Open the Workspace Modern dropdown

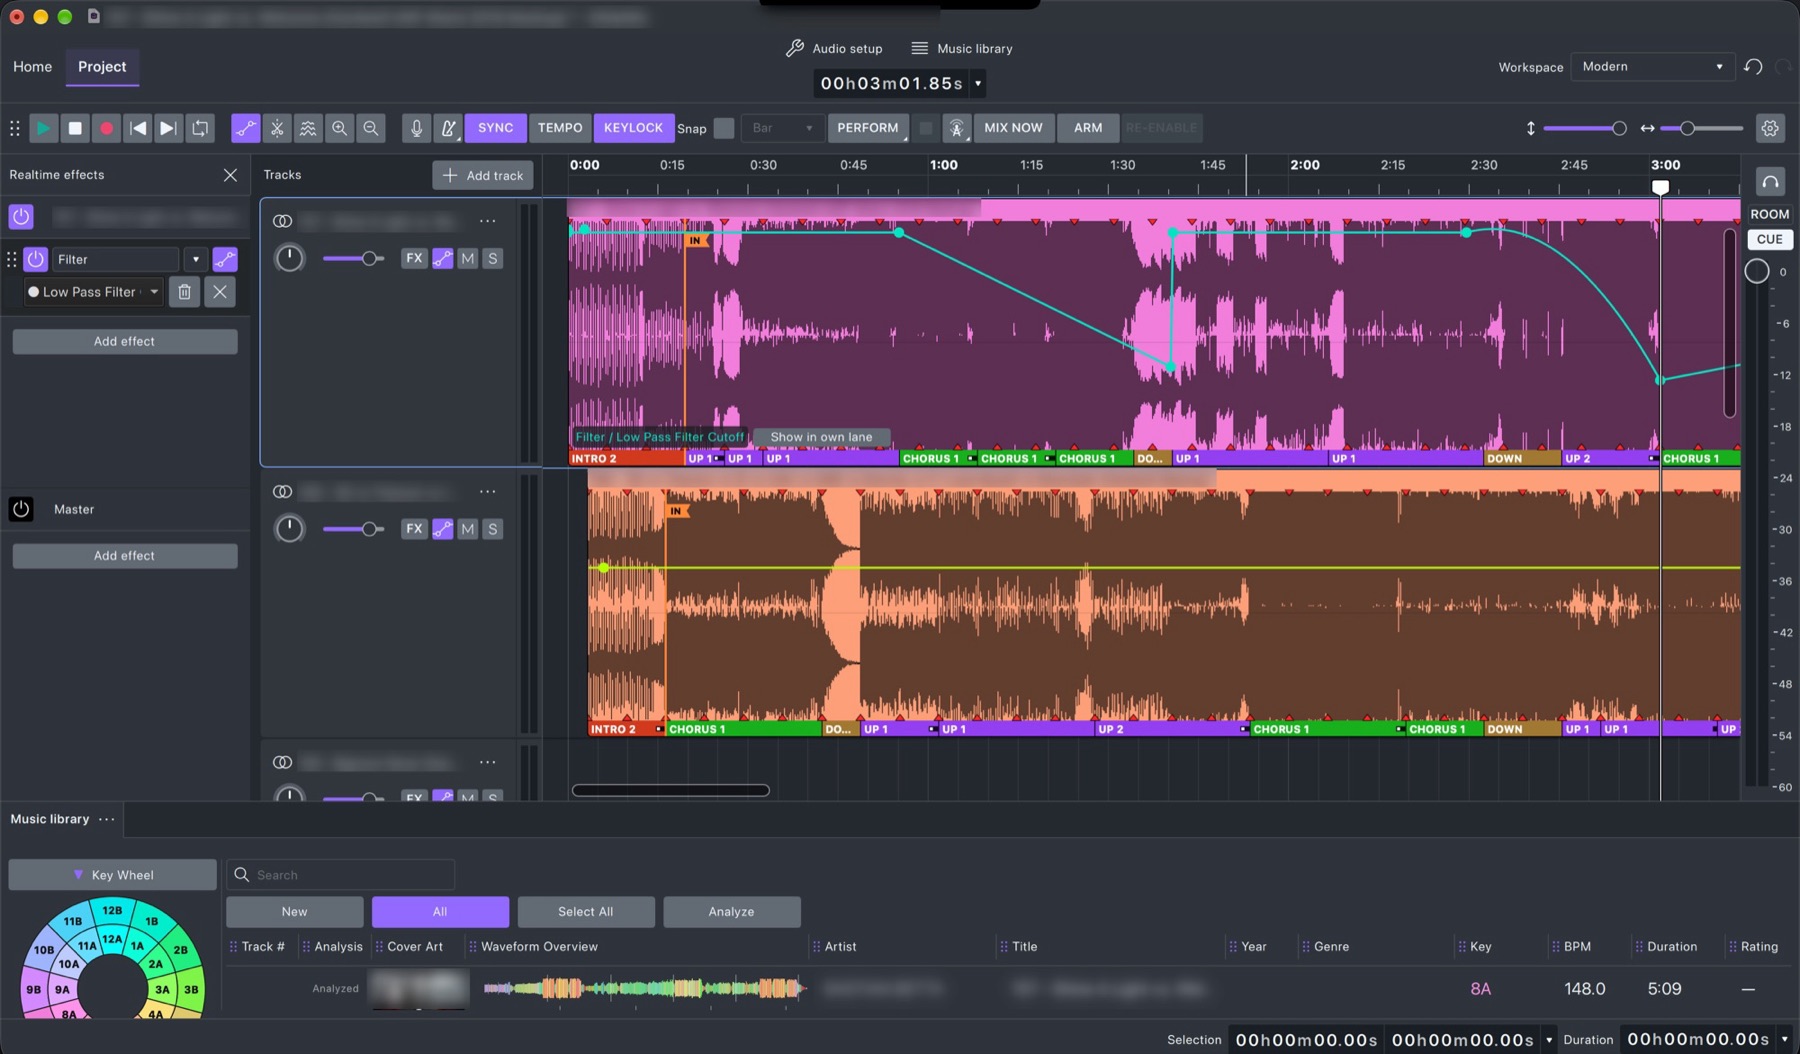coord(1652,67)
